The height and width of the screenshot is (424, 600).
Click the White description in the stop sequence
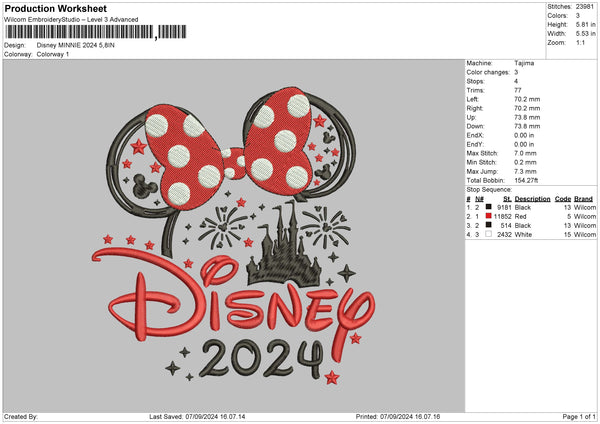[523, 235]
